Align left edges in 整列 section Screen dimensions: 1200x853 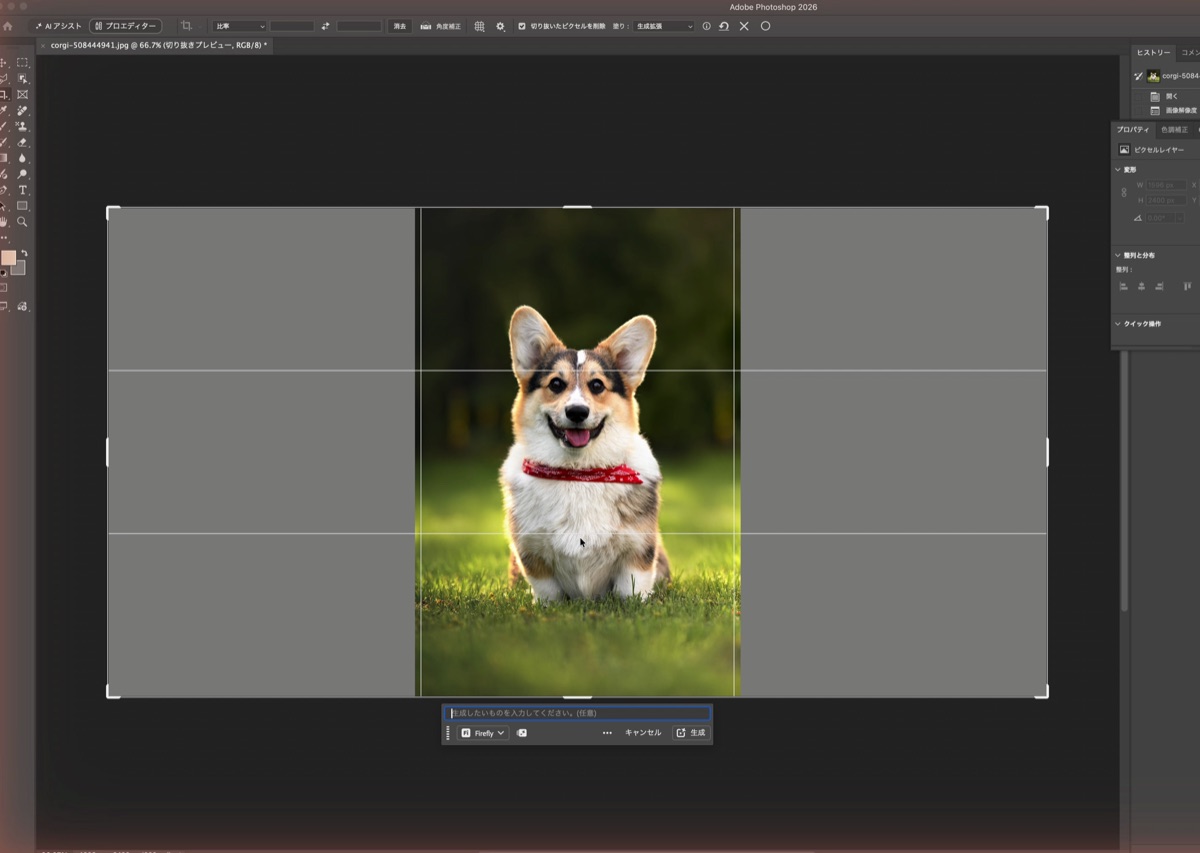[x=1123, y=286]
